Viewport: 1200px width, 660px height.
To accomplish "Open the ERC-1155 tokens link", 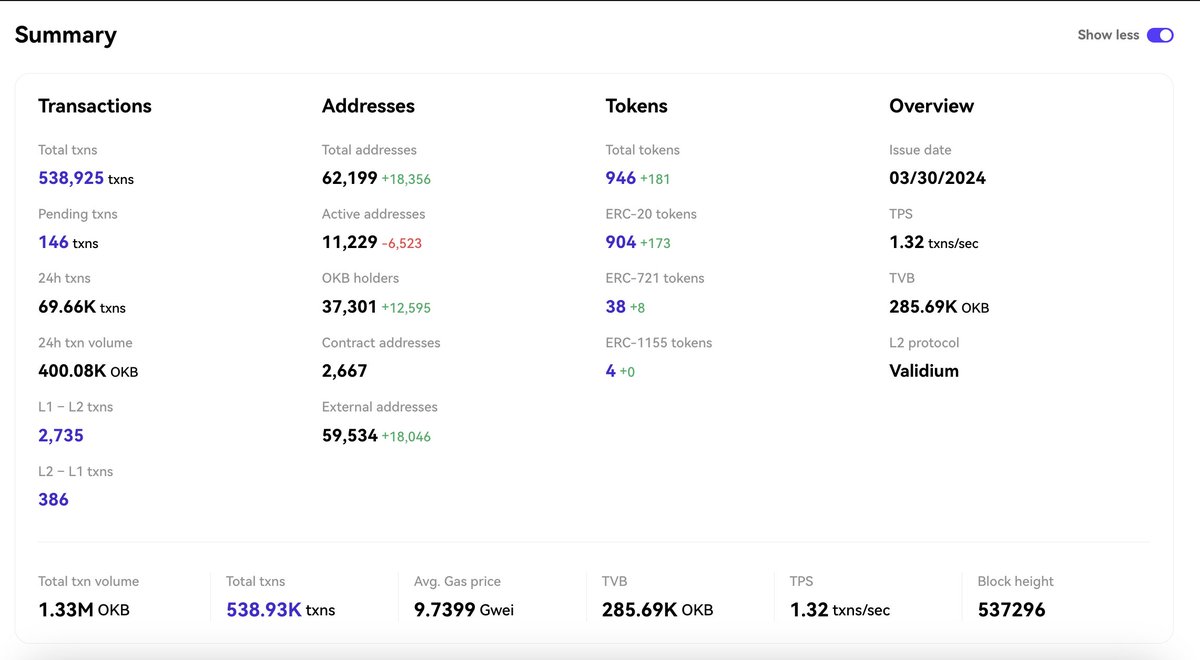I will (610, 370).
